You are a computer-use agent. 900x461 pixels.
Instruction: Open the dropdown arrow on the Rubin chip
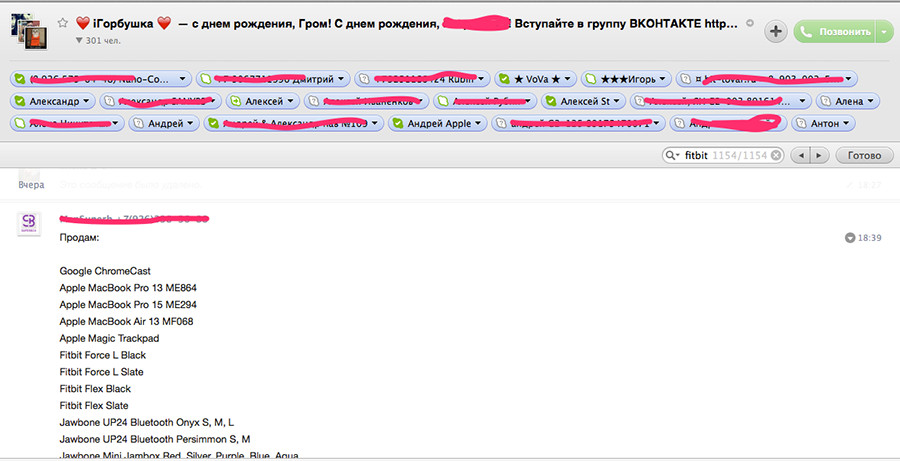pyautogui.click(x=481, y=79)
